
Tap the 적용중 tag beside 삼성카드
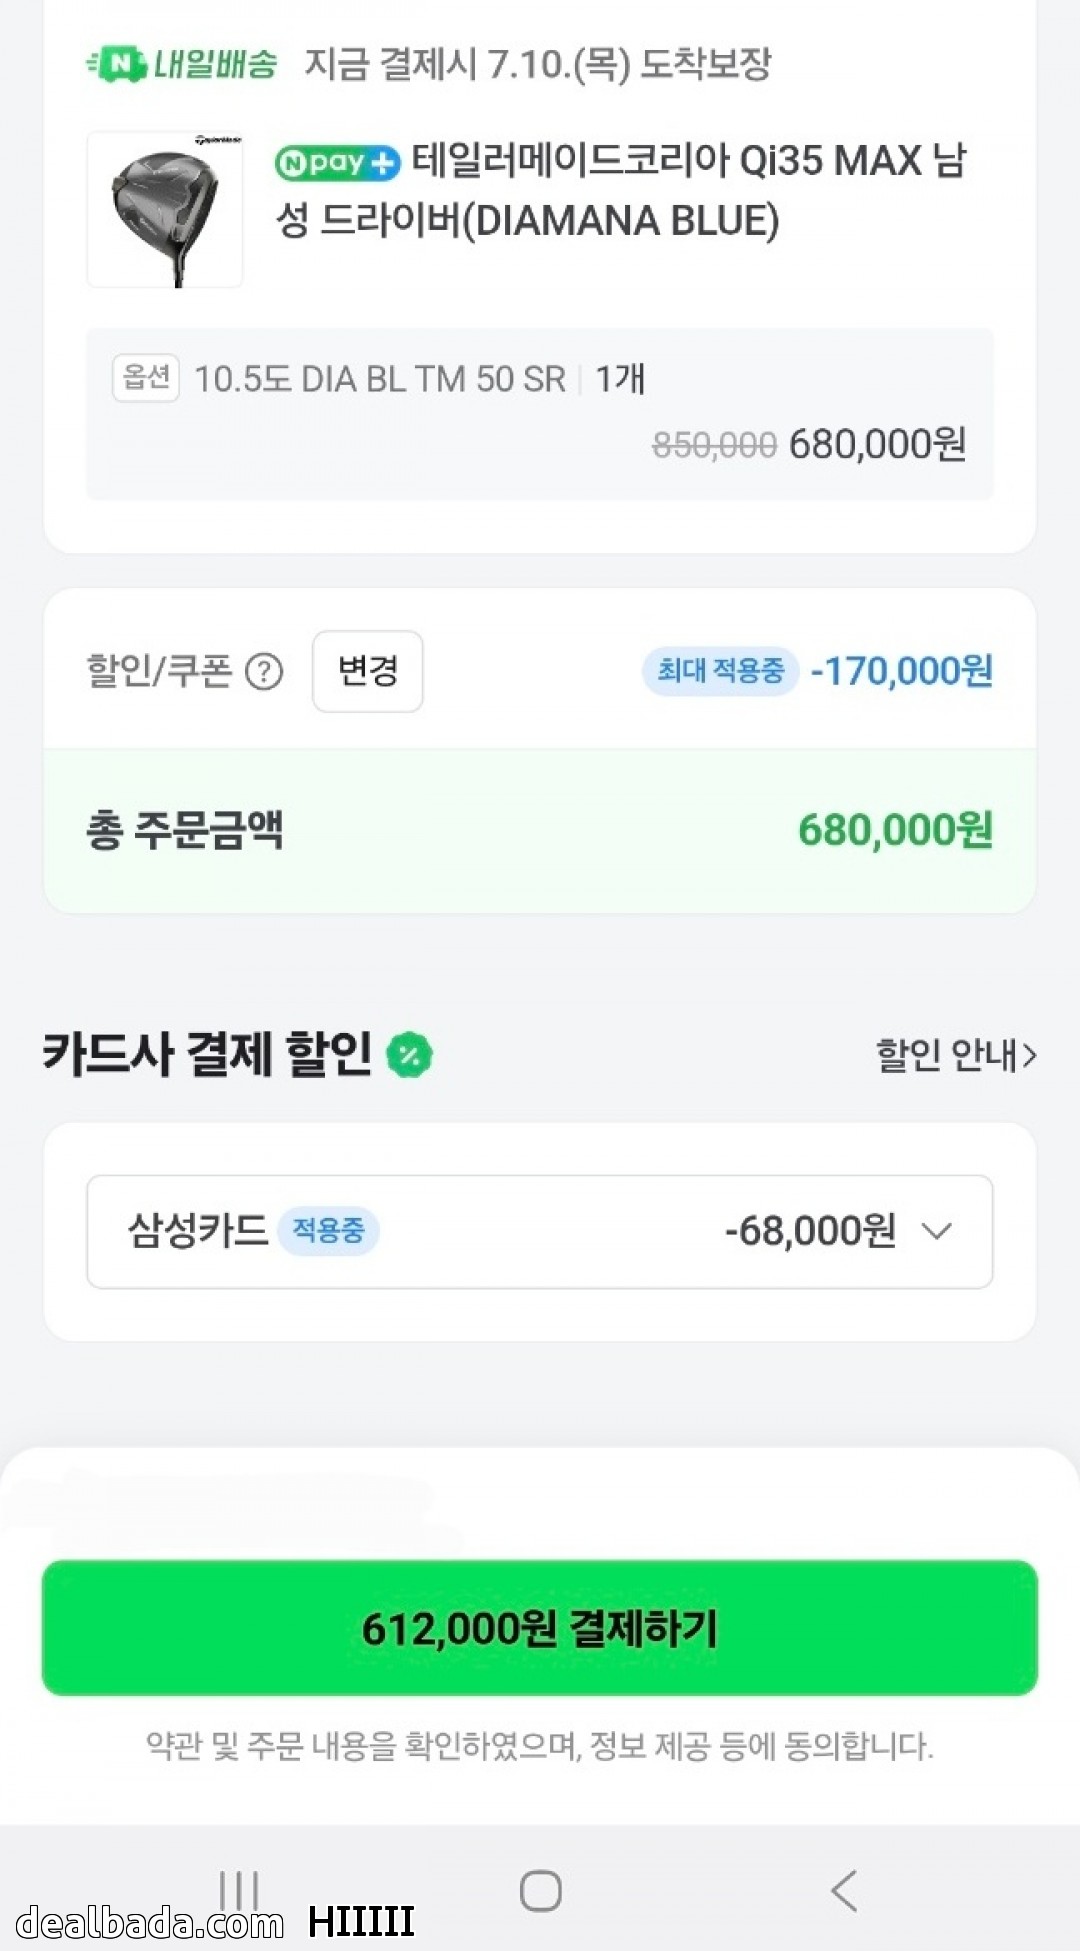328,1231
